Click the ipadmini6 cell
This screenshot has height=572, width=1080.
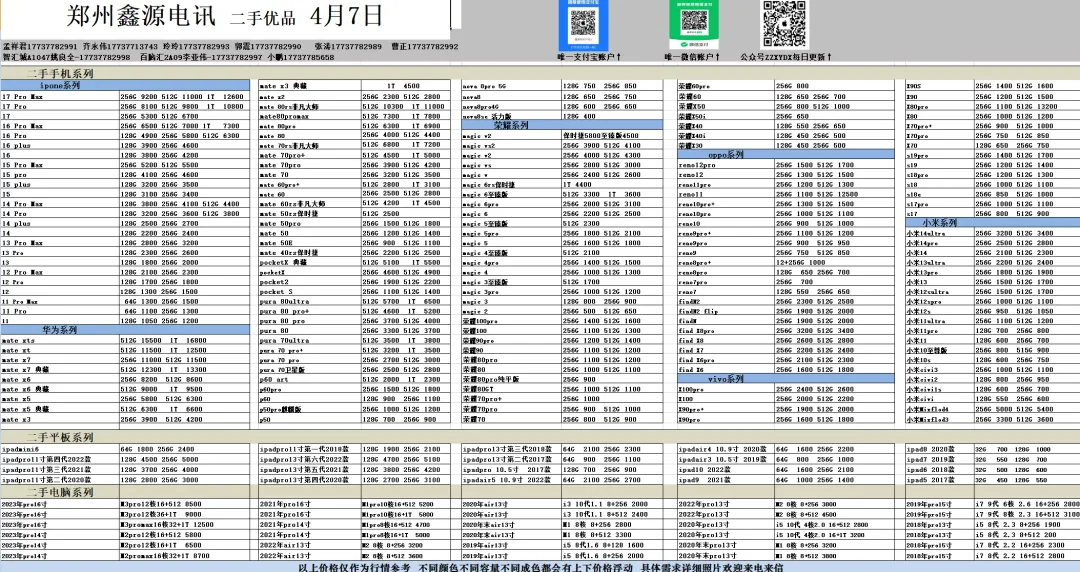tap(60, 449)
